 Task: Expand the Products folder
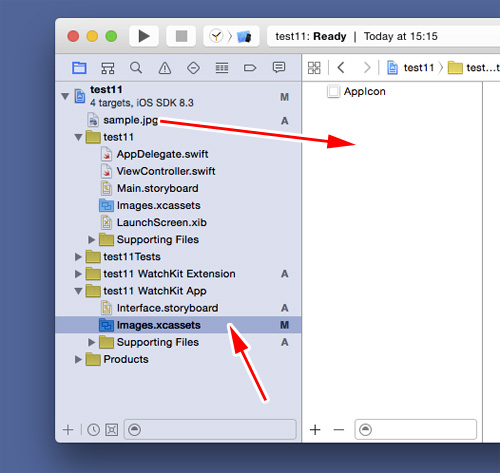point(78,359)
